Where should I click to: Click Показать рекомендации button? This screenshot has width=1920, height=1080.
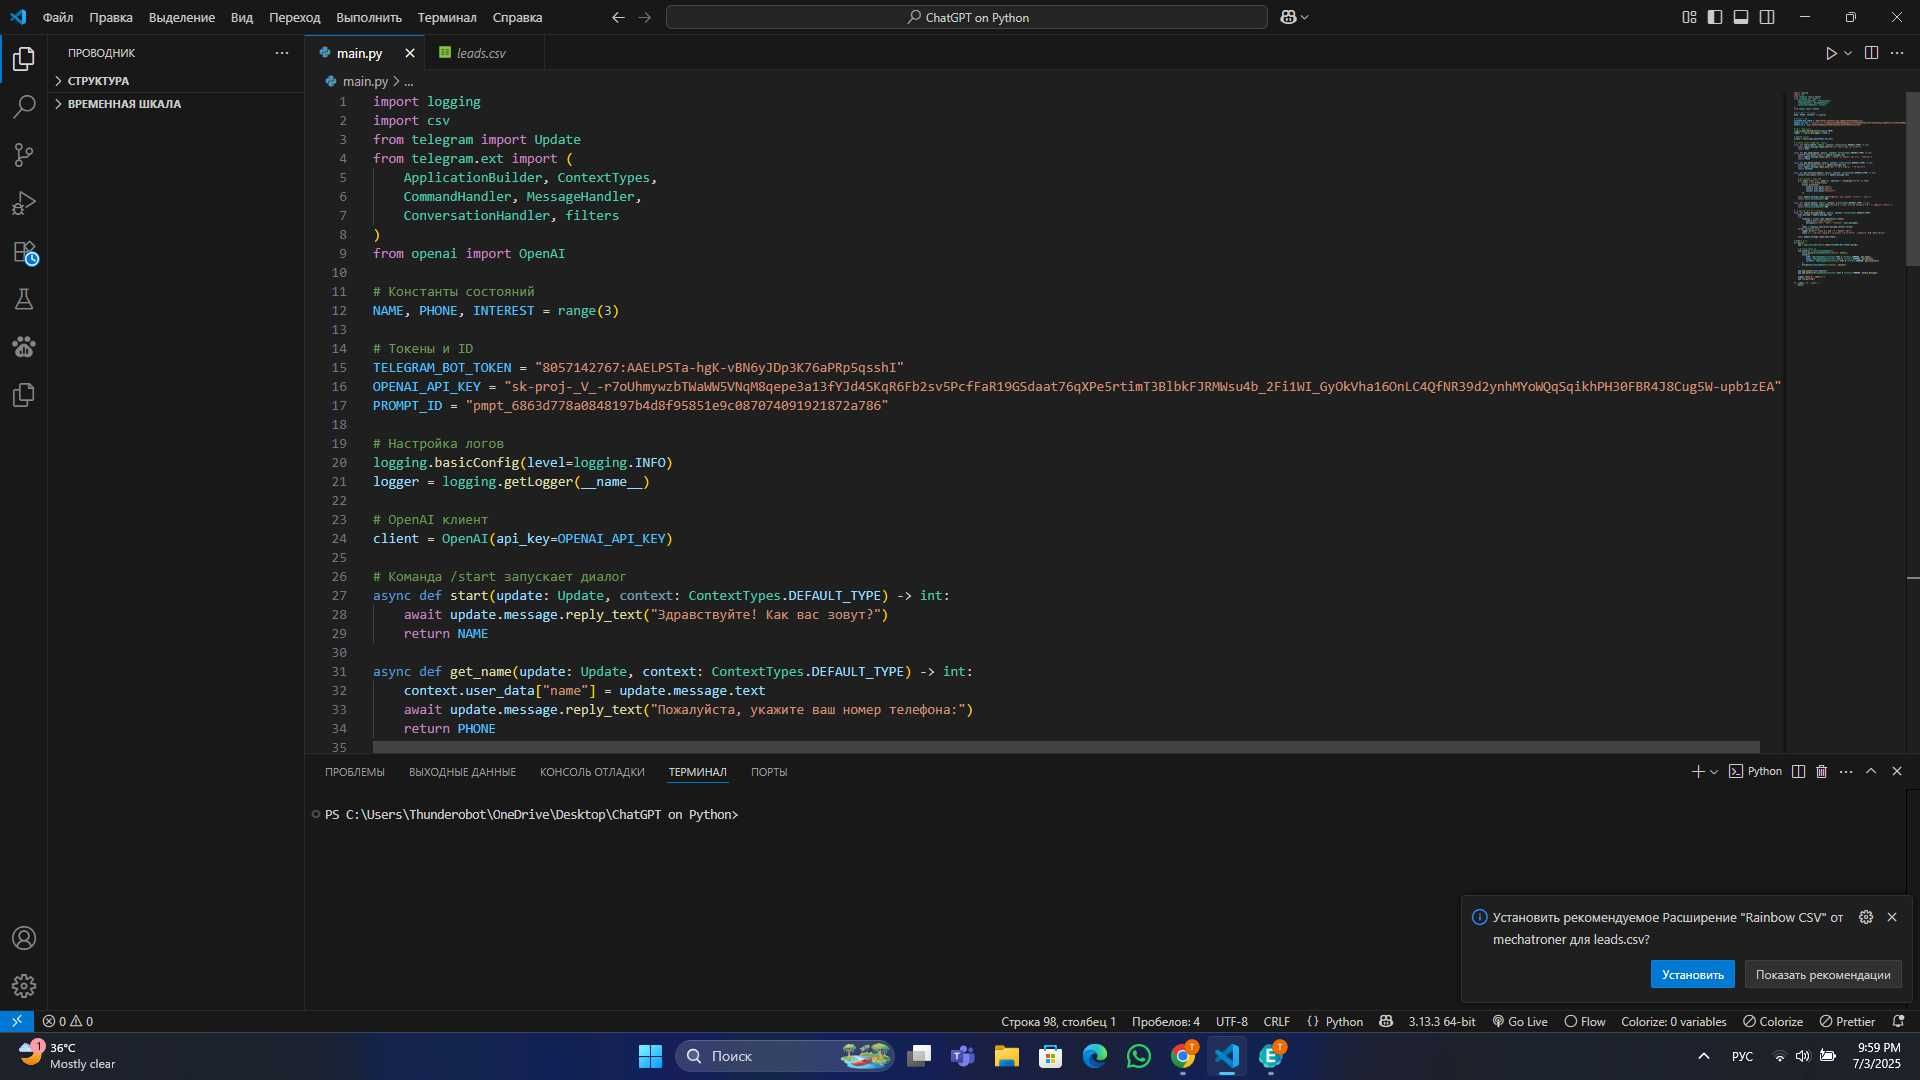coord(1822,974)
